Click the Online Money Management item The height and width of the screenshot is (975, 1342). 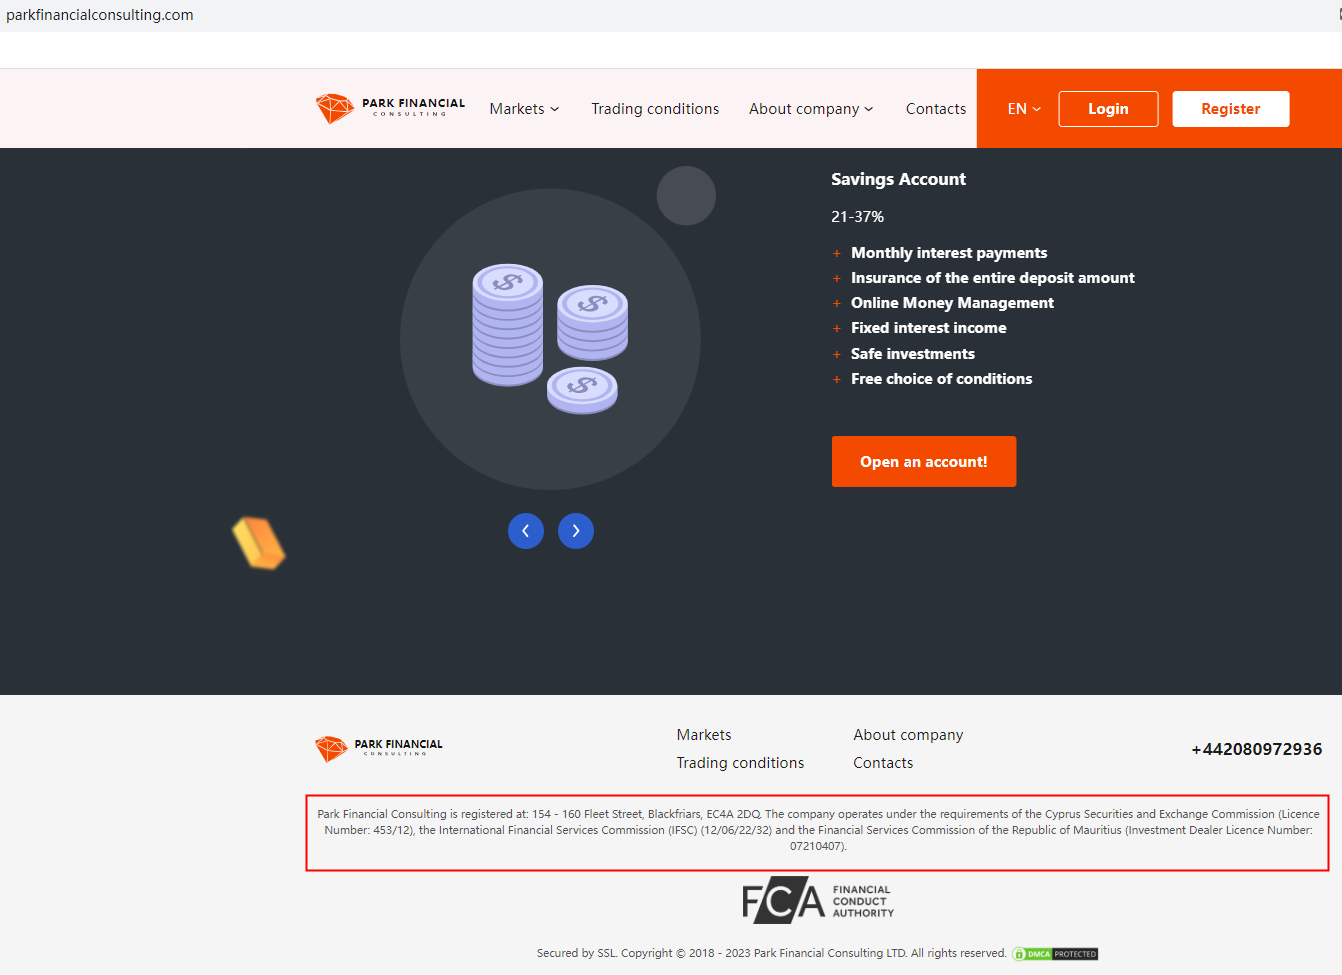click(952, 303)
